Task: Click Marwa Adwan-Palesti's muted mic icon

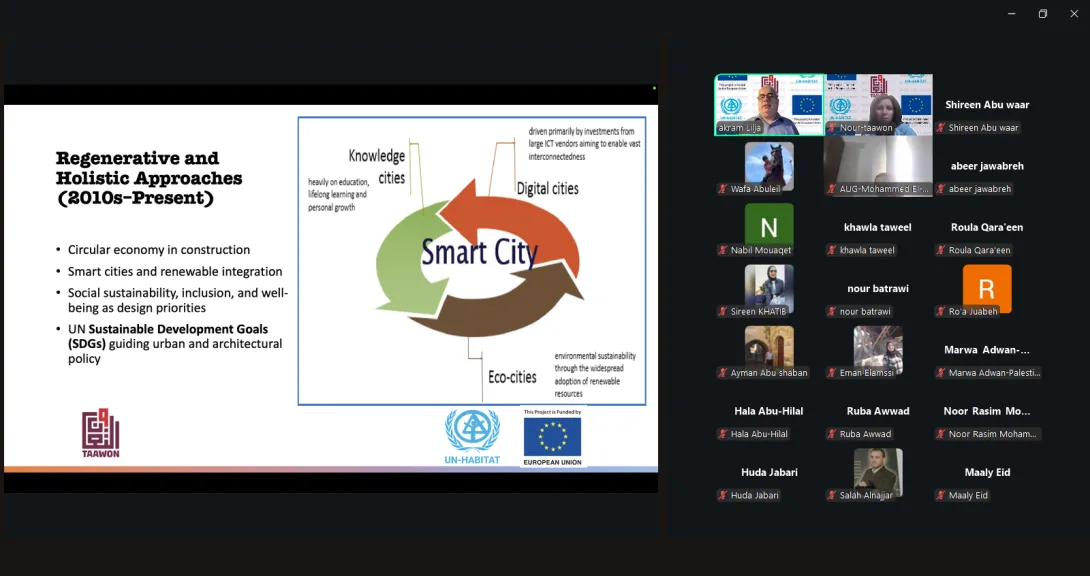Action: pos(941,373)
